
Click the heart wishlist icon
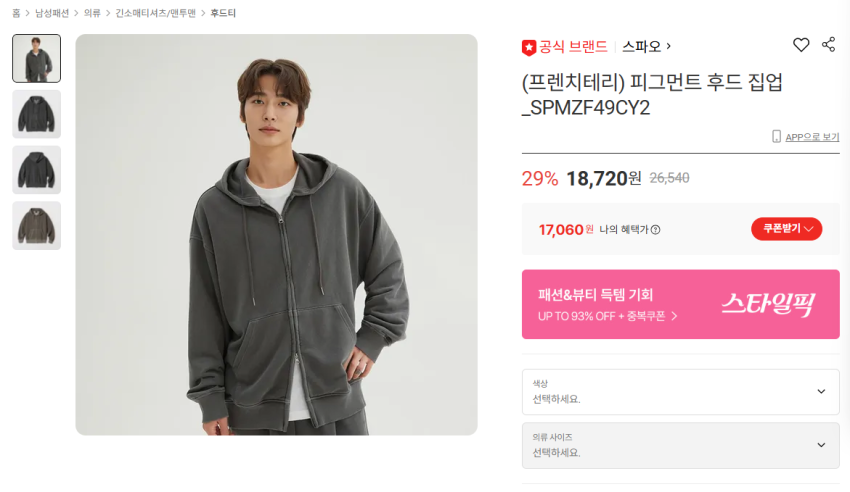(801, 45)
